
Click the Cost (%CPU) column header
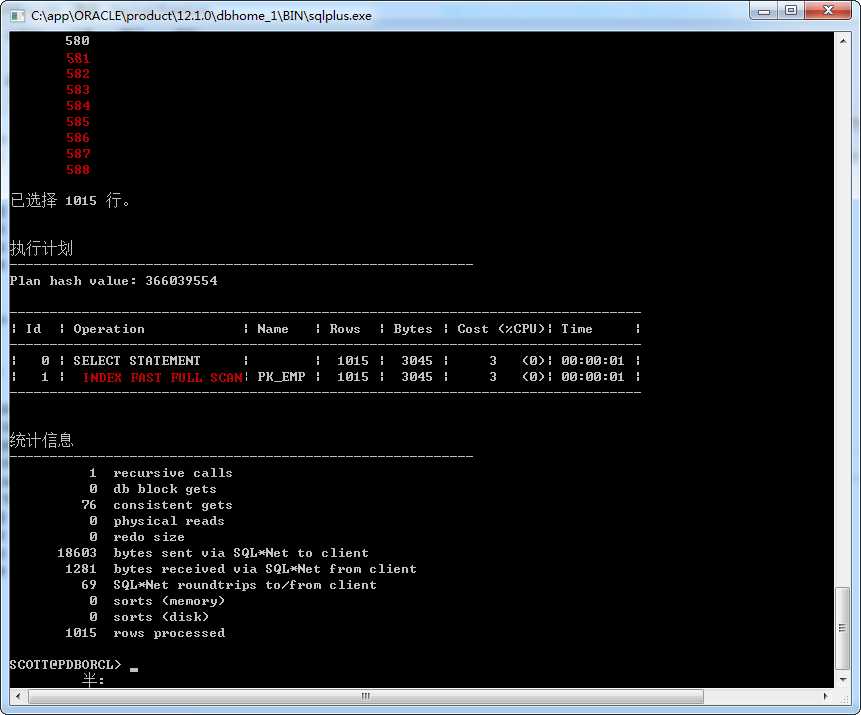click(x=501, y=329)
